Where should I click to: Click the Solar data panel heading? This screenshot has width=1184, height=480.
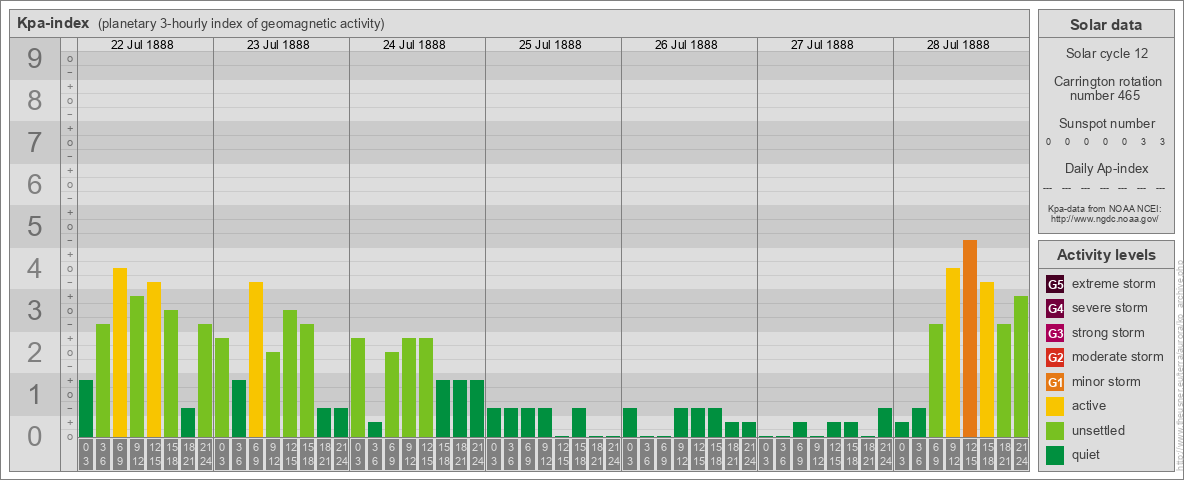coord(1106,25)
